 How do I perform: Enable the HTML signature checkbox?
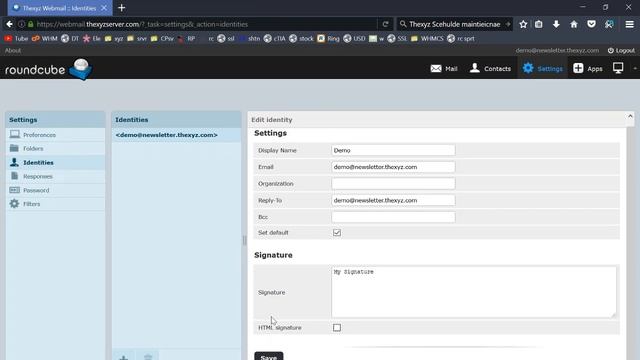point(337,328)
